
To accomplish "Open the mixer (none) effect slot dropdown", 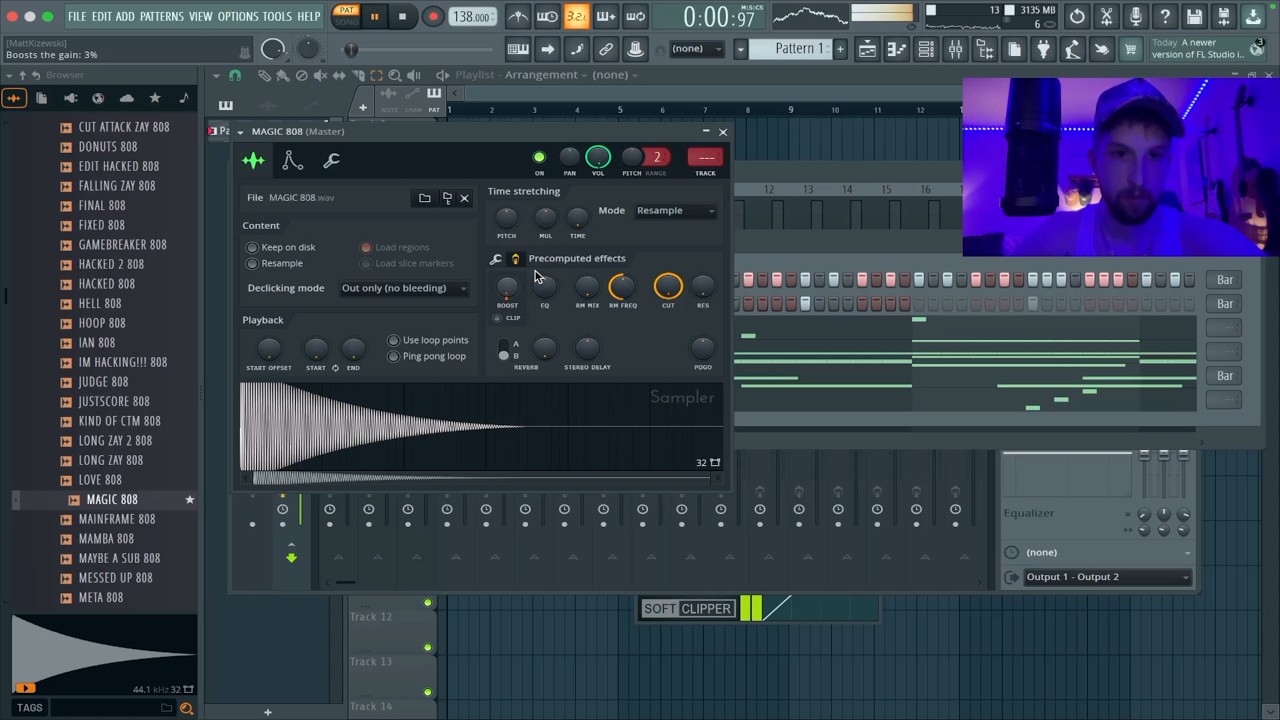I will tap(1108, 552).
